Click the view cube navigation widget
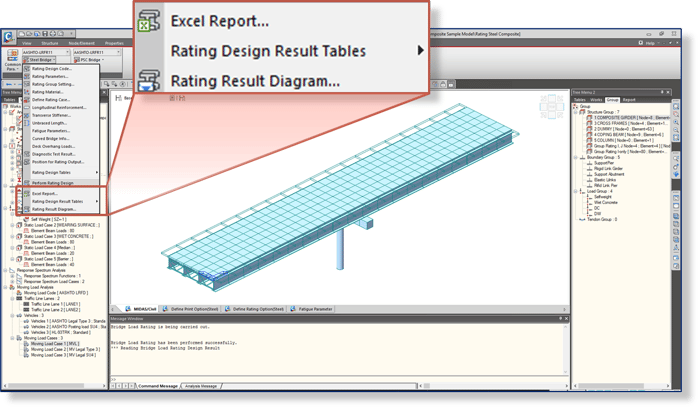 (x=553, y=108)
